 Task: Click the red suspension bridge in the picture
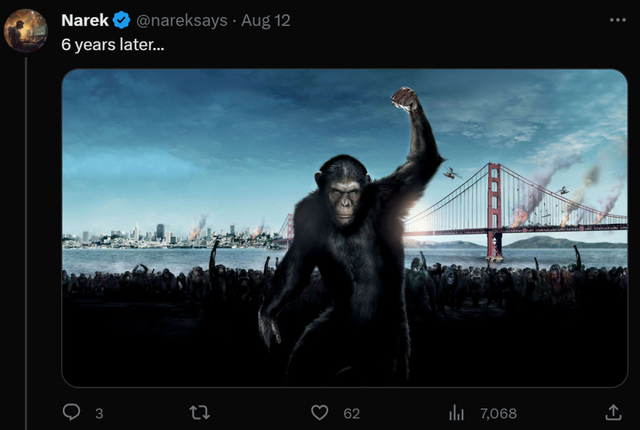[x=514, y=212]
